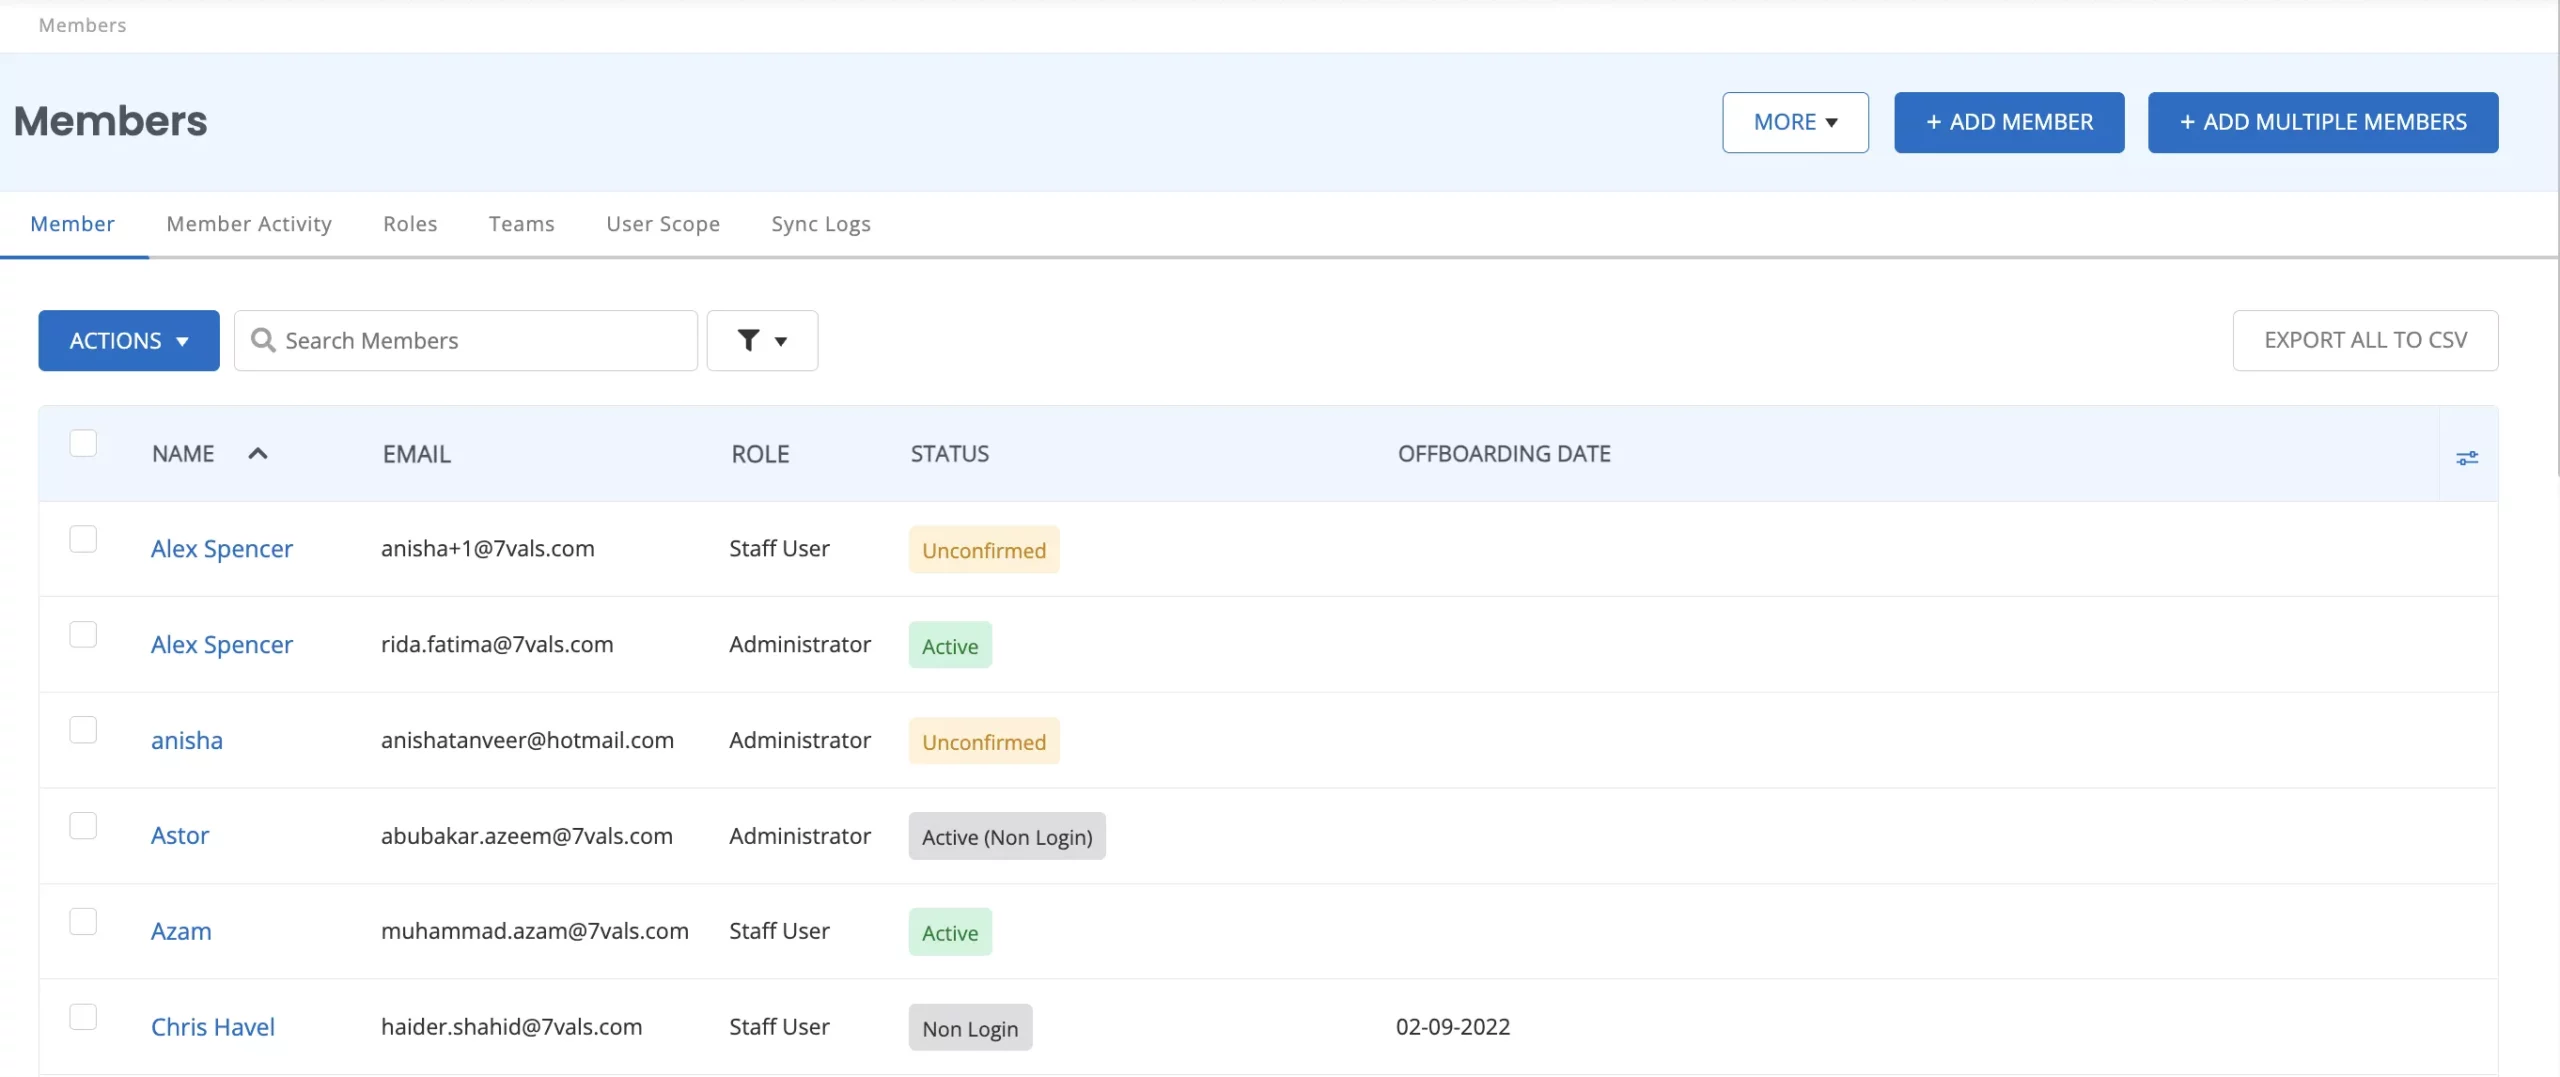2560x1077 pixels.
Task: Click the column settings sliders icon
Action: point(2466,457)
